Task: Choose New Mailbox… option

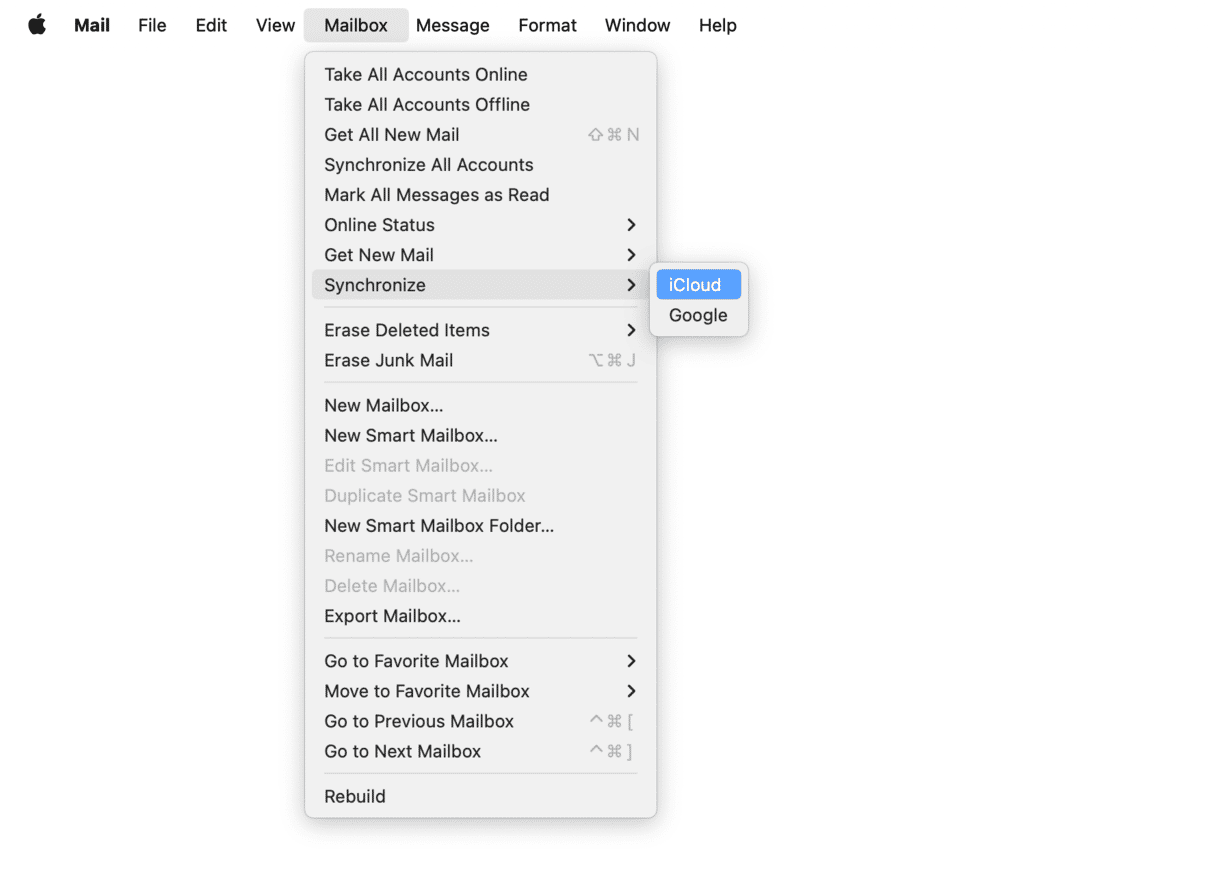Action: click(x=384, y=405)
